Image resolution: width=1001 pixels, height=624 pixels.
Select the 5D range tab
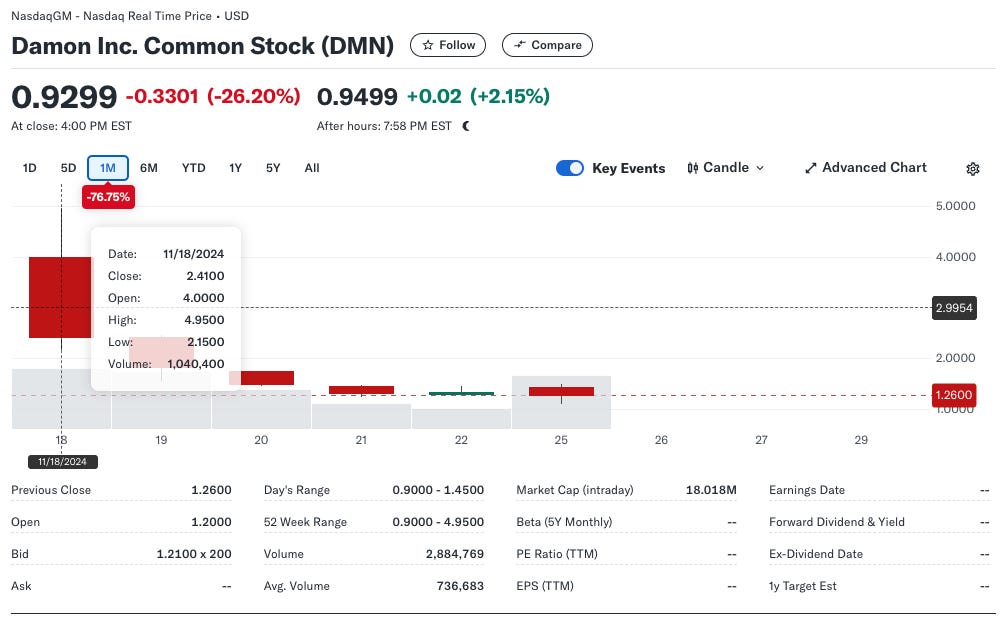pos(68,168)
